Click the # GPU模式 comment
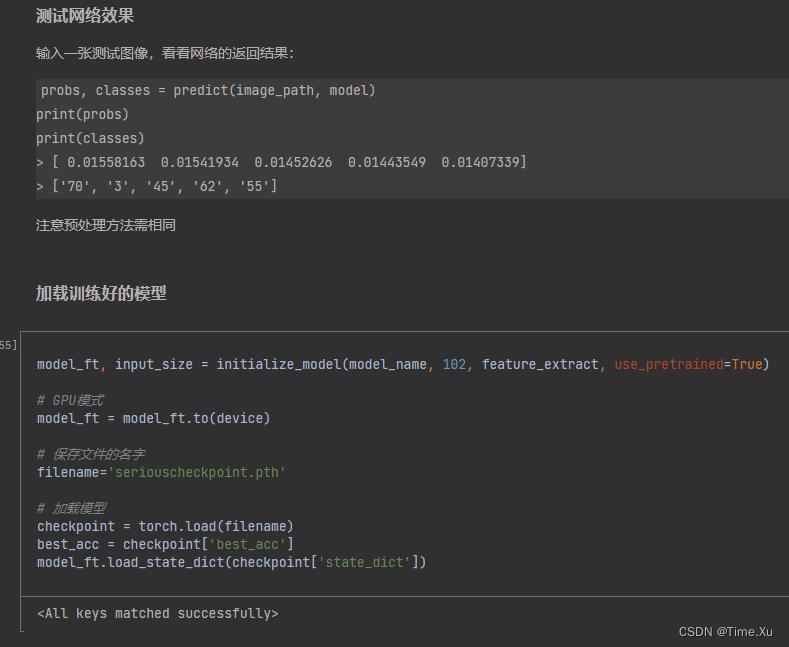The width and height of the screenshot is (789, 647). click(70, 400)
